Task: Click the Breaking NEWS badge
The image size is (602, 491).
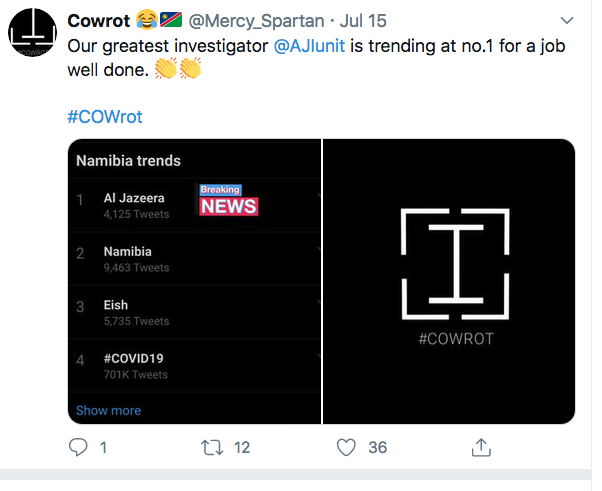Action: (x=228, y=200)
